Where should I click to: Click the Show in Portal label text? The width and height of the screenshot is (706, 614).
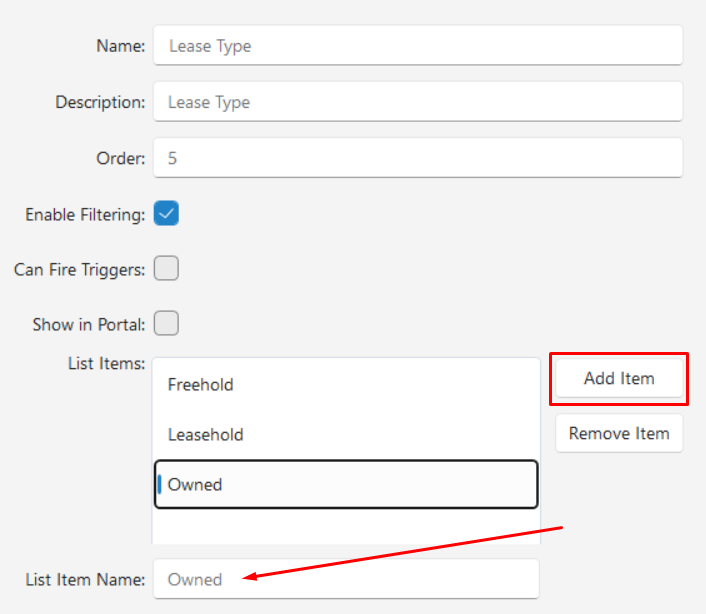(89, 325)
